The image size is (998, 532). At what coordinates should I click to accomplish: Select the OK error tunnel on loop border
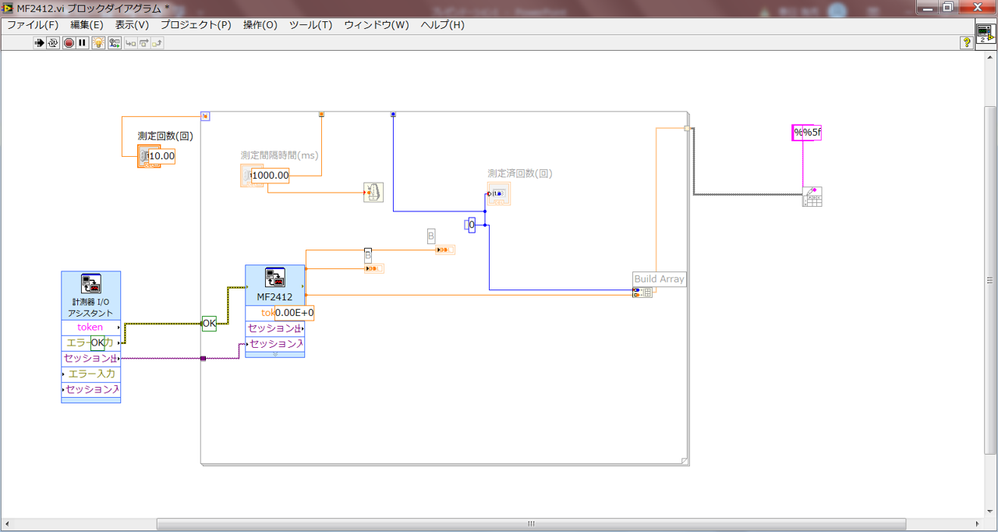209,323
